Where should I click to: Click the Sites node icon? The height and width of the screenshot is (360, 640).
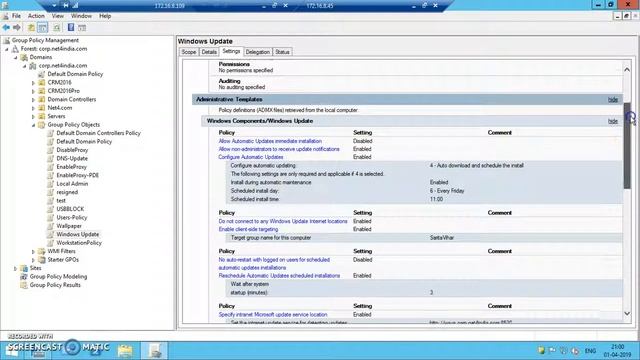(24, 268)
